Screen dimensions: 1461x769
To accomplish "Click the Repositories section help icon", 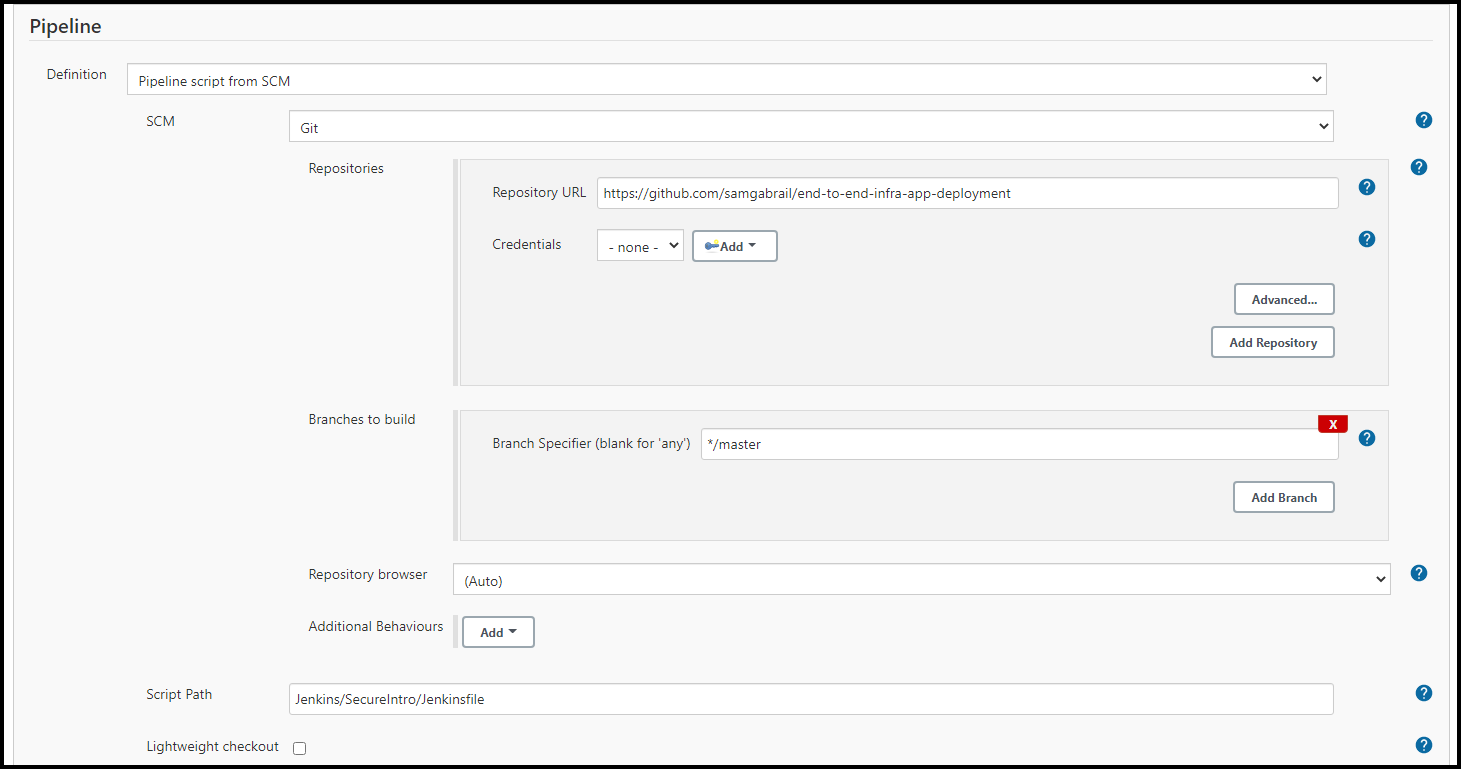I will [1418, 167].
